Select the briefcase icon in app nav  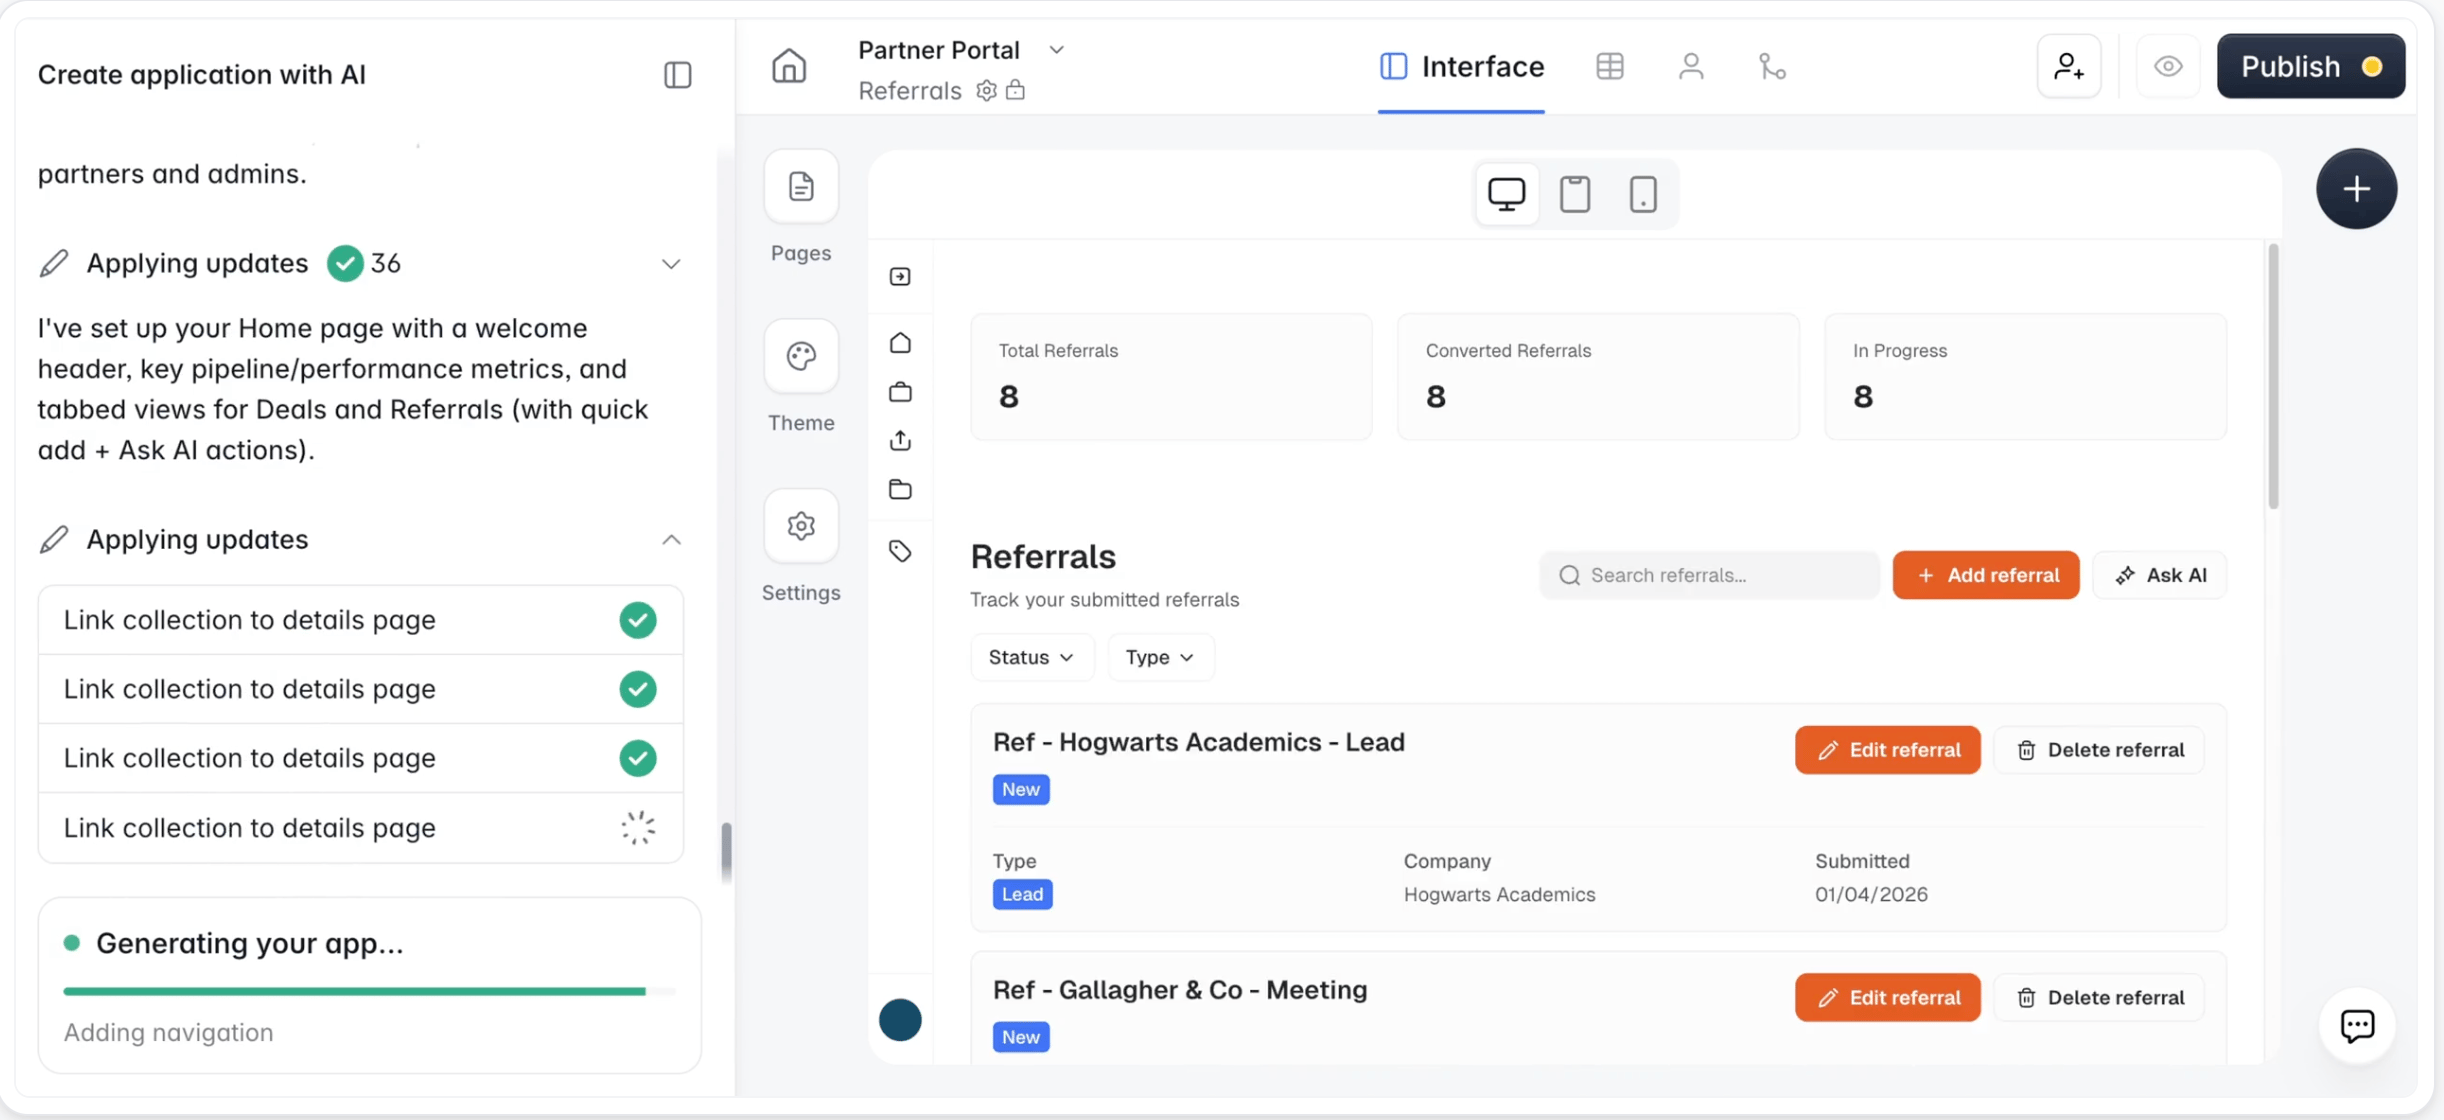pos(900,392)
